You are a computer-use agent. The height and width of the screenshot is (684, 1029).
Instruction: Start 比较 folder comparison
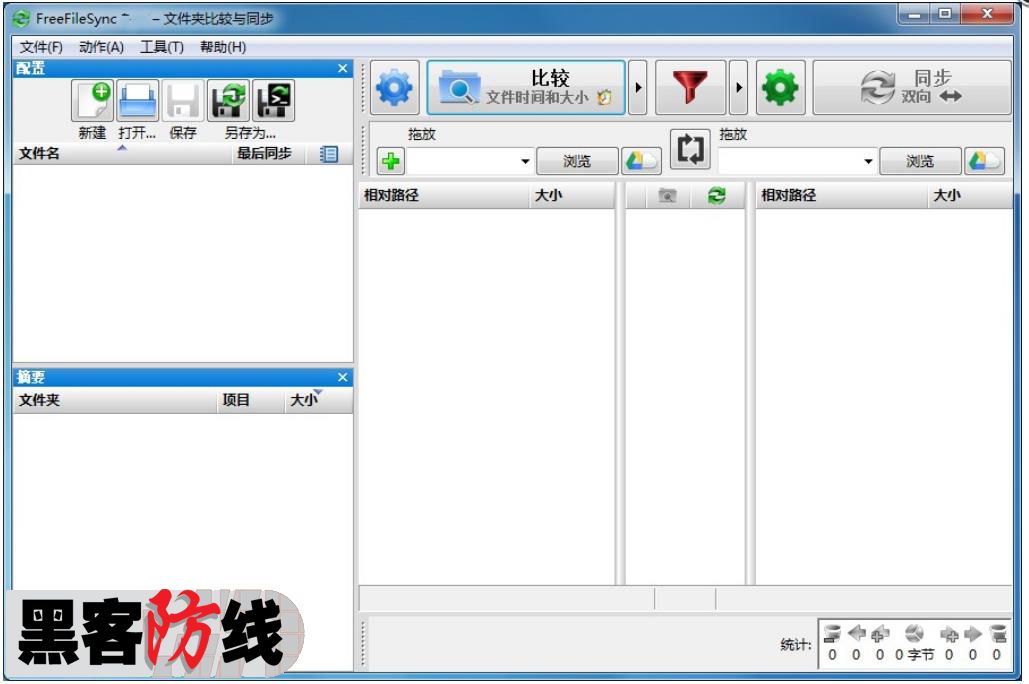526,87
